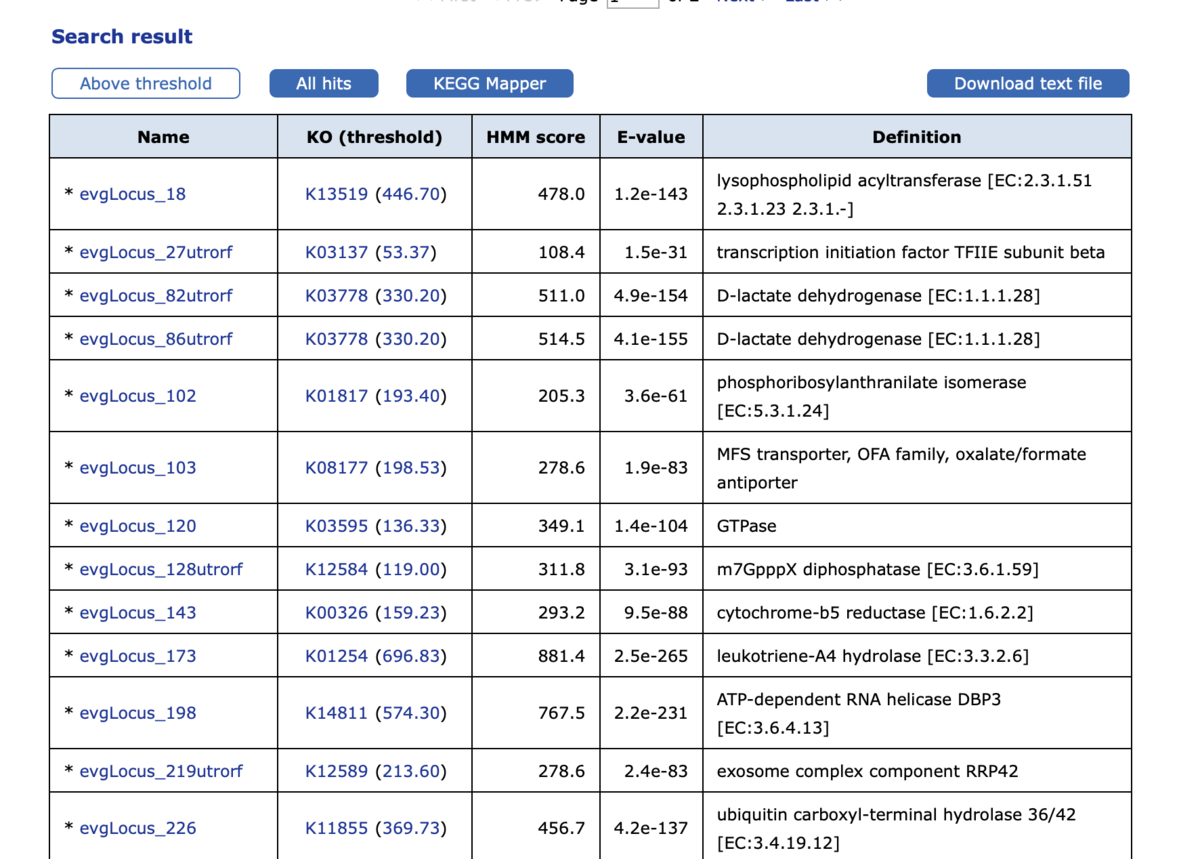Click threshold value 696.83
This screenshot has height=859, width=1200.
(411, 656)
